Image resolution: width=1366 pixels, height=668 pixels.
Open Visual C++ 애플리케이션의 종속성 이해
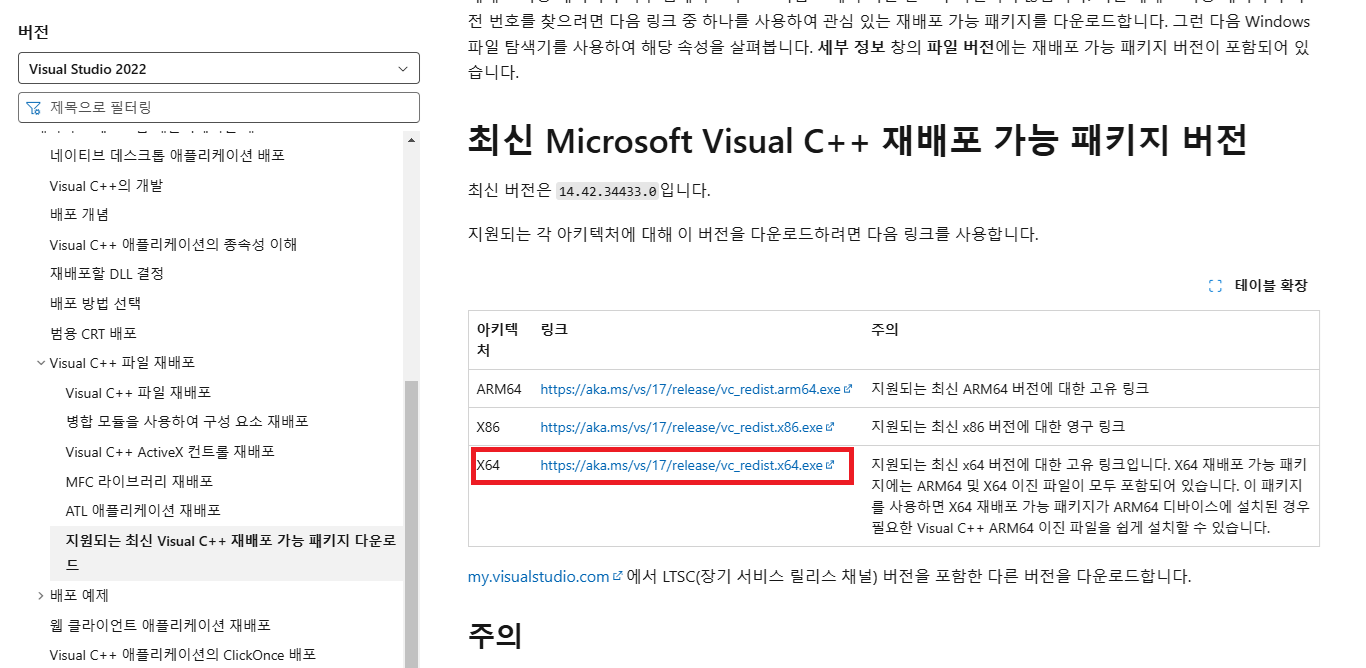(173, 244)
